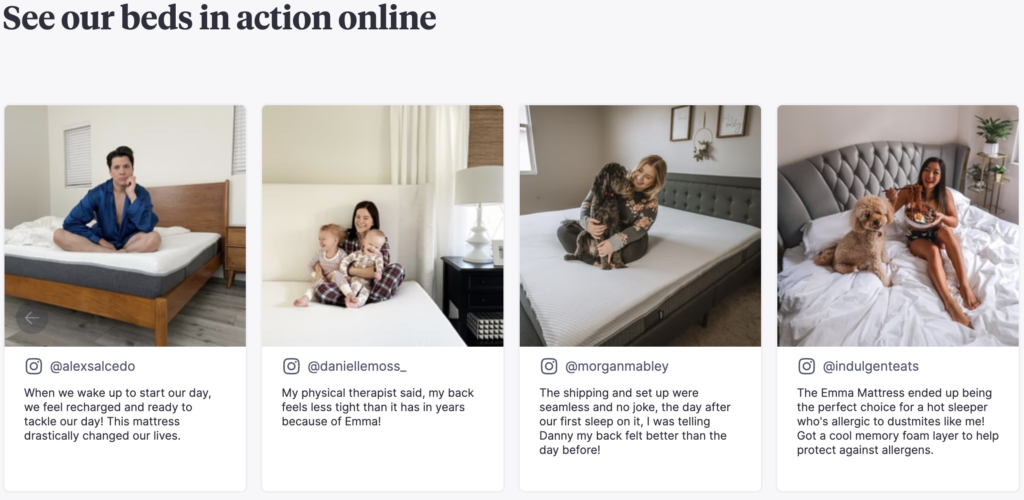Open the @indulgenteats profile handle
Viewport: 1024px width, 500px height.
[x=871, y=367]
